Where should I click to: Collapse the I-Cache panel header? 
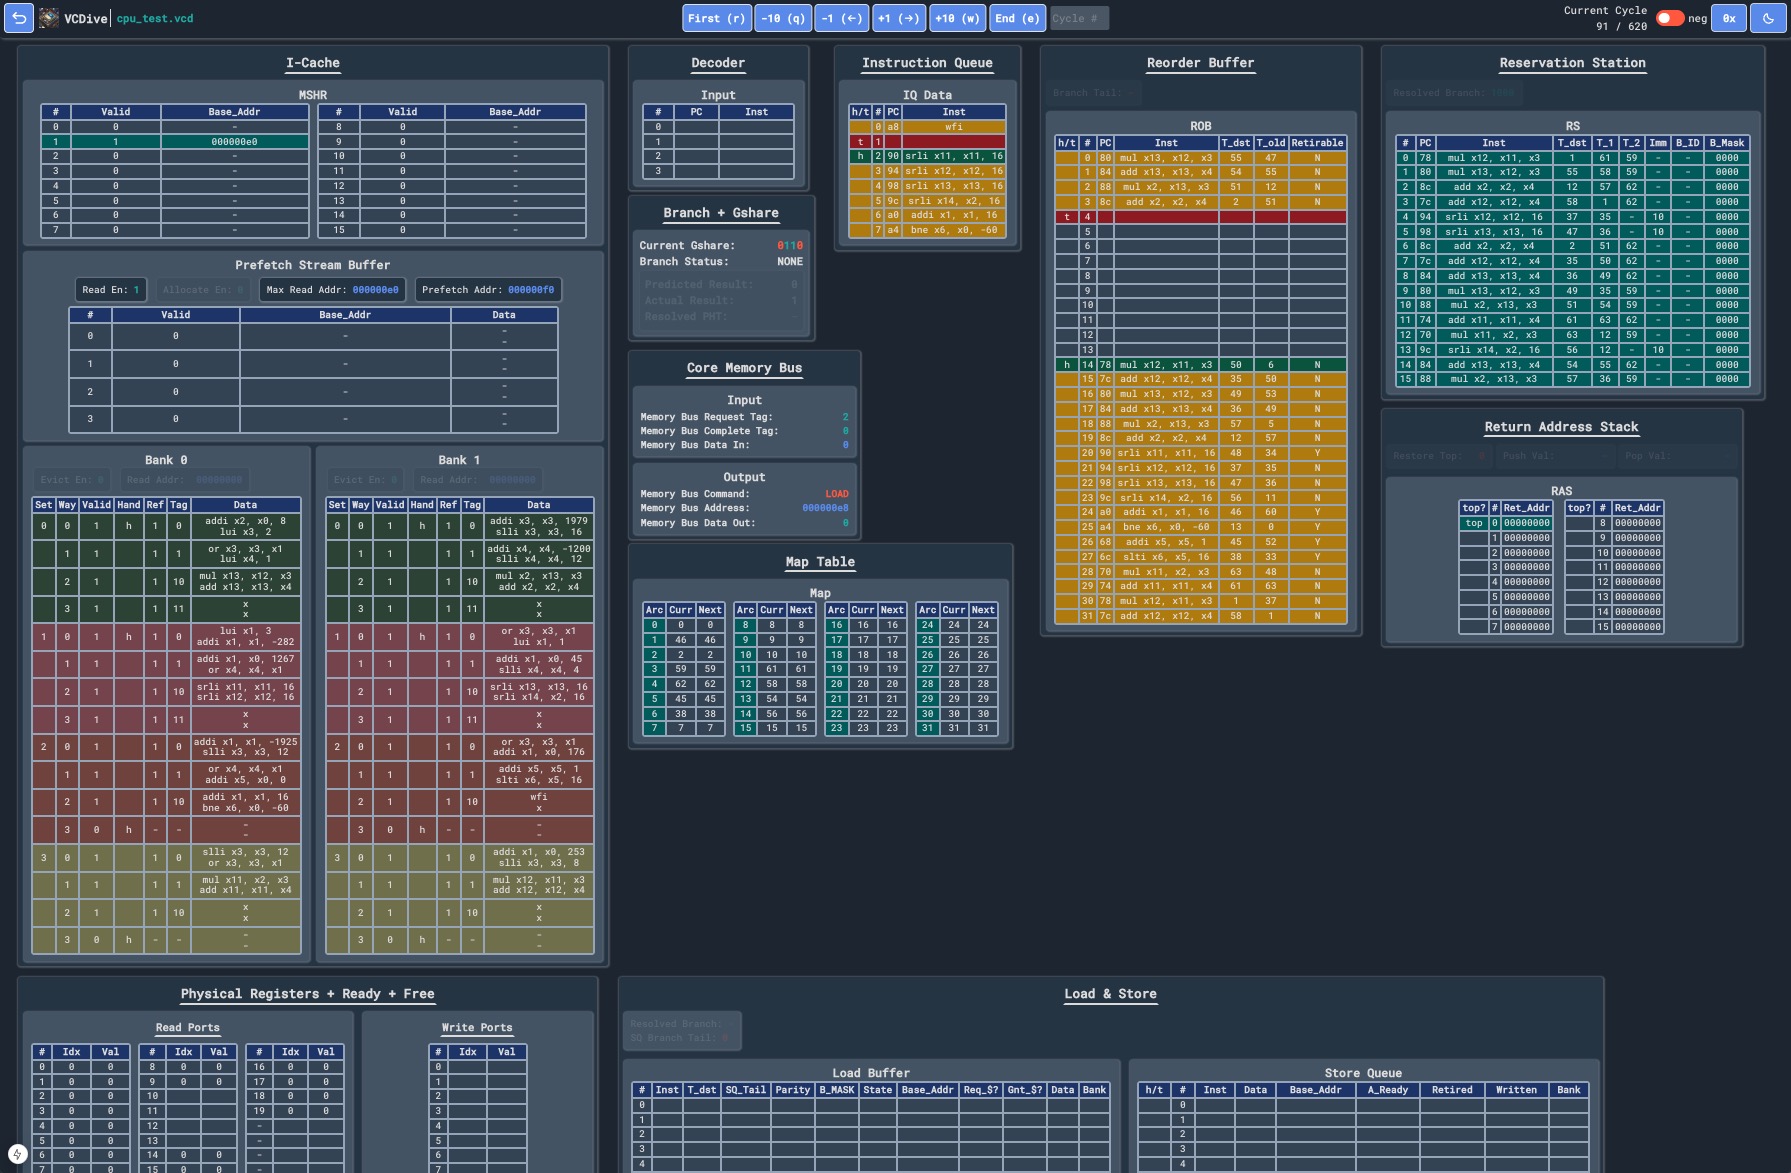(x=312, y=63)
